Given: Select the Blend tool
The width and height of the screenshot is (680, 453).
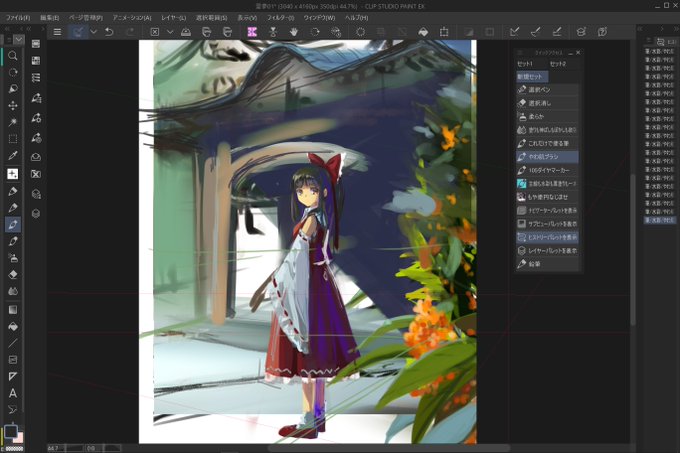Looking at the screenshot, I should 13,291.
